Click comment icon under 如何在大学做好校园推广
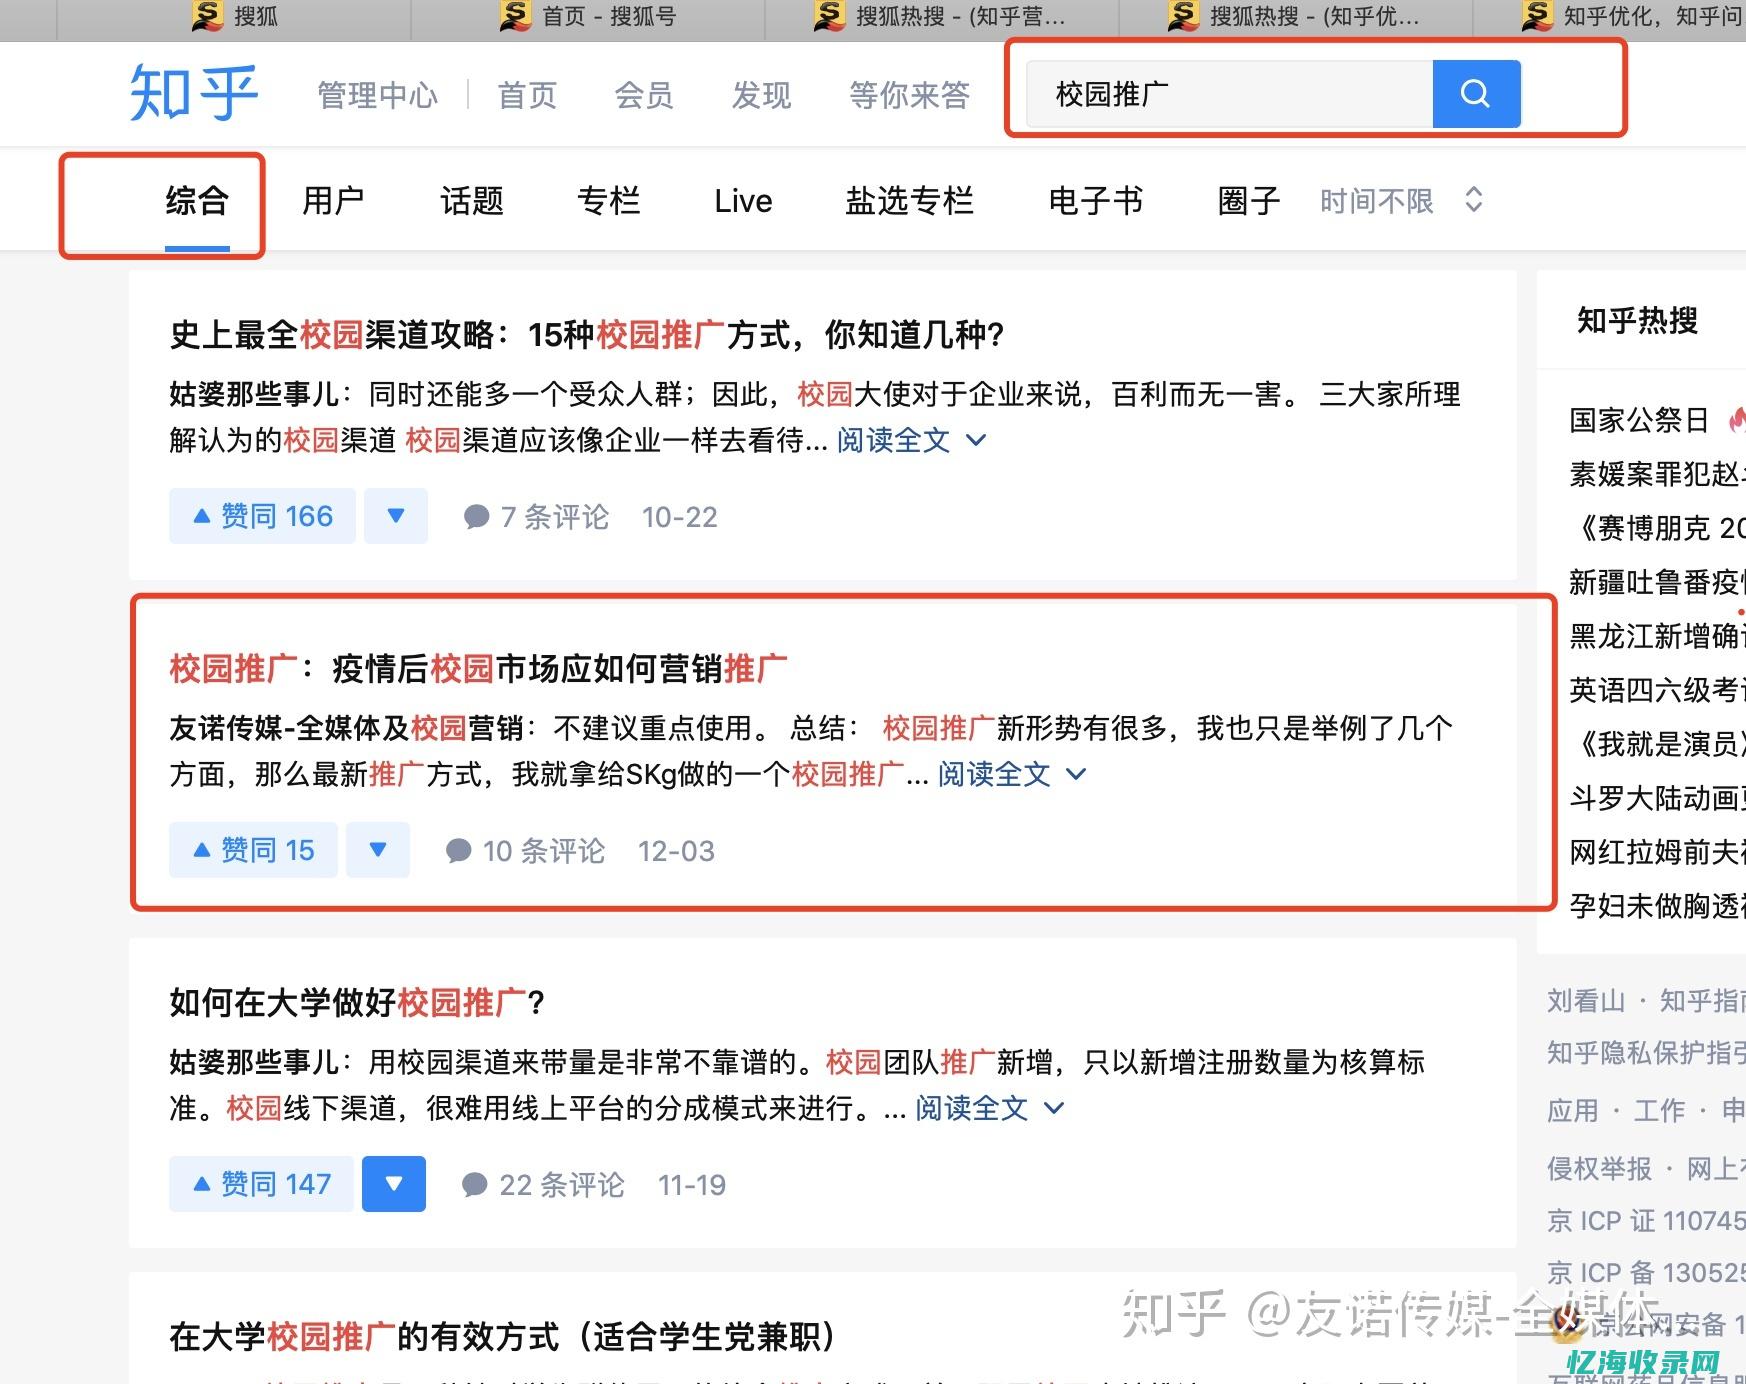Viewport: 1746px width, 1384px height. [x=475, y=1184]
